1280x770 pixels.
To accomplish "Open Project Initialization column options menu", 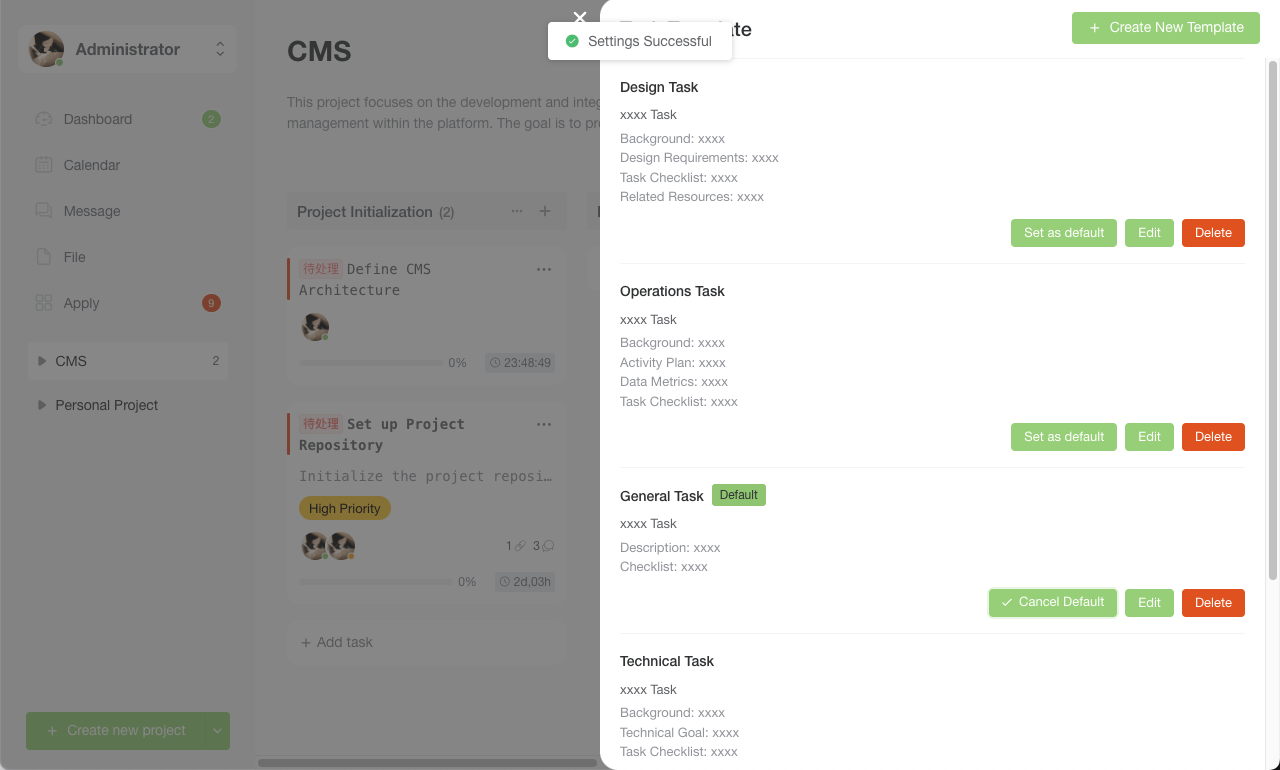I will [517, 211].
